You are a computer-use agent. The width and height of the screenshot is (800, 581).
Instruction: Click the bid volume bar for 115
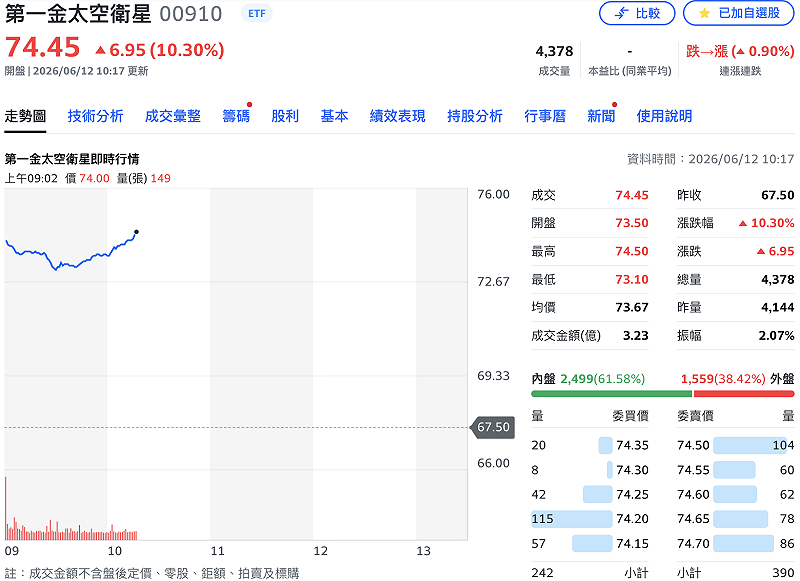click(x=571, y=519)
